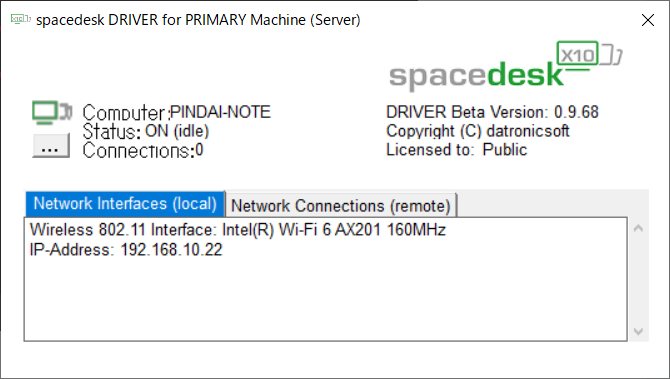Click the DRIVER Beta Version 0.9.68 text
670x379 pixels.
click(x=492, y=112)
